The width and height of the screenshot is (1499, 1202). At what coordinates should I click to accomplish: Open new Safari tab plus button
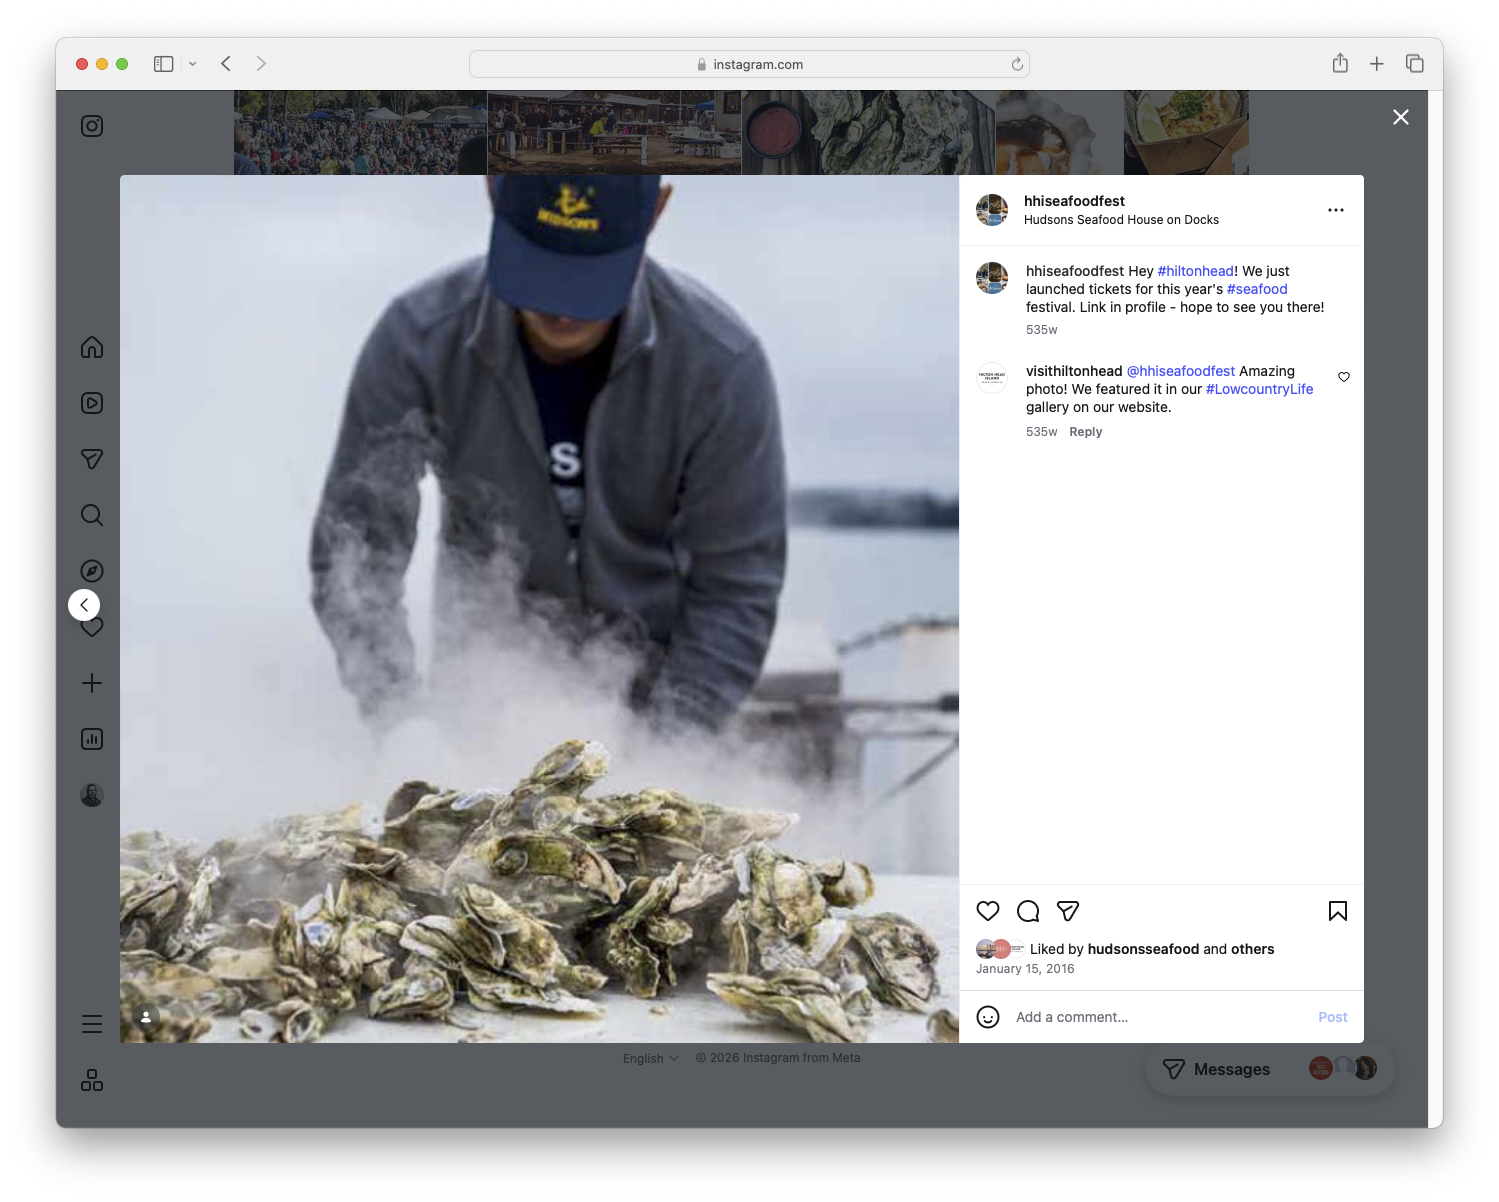pos(1377,64)
